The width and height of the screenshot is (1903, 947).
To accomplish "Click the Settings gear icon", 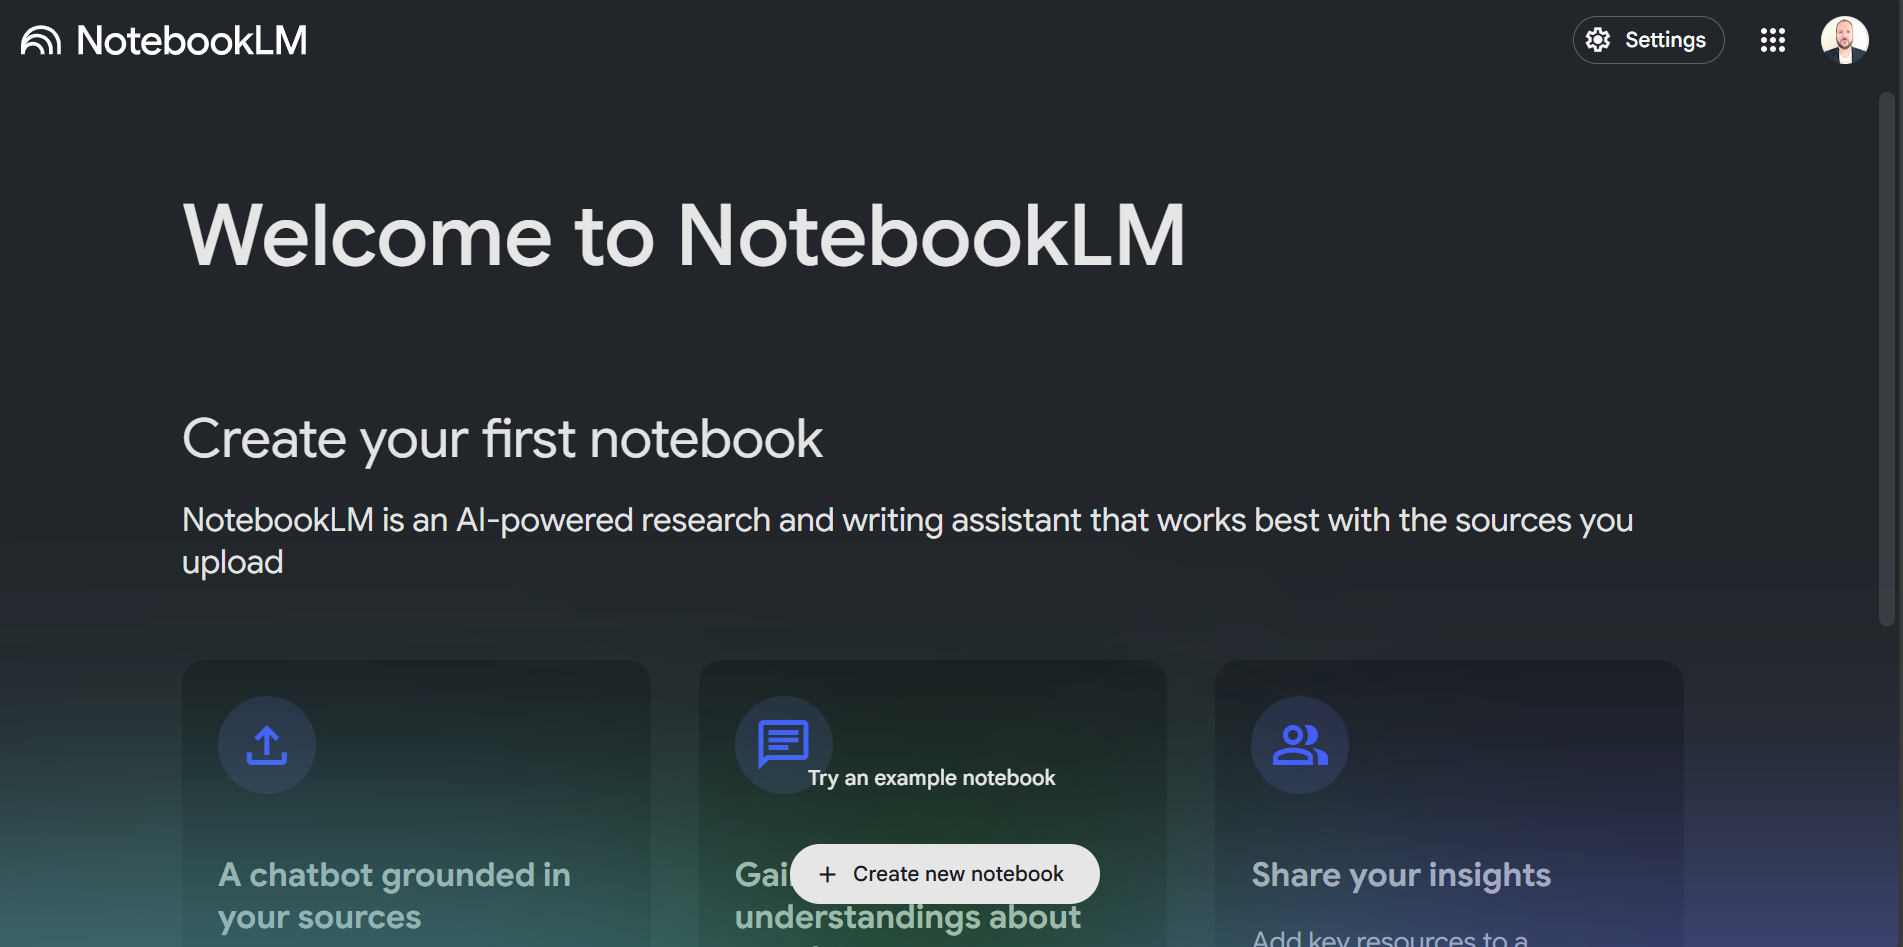I will 1598,40.
